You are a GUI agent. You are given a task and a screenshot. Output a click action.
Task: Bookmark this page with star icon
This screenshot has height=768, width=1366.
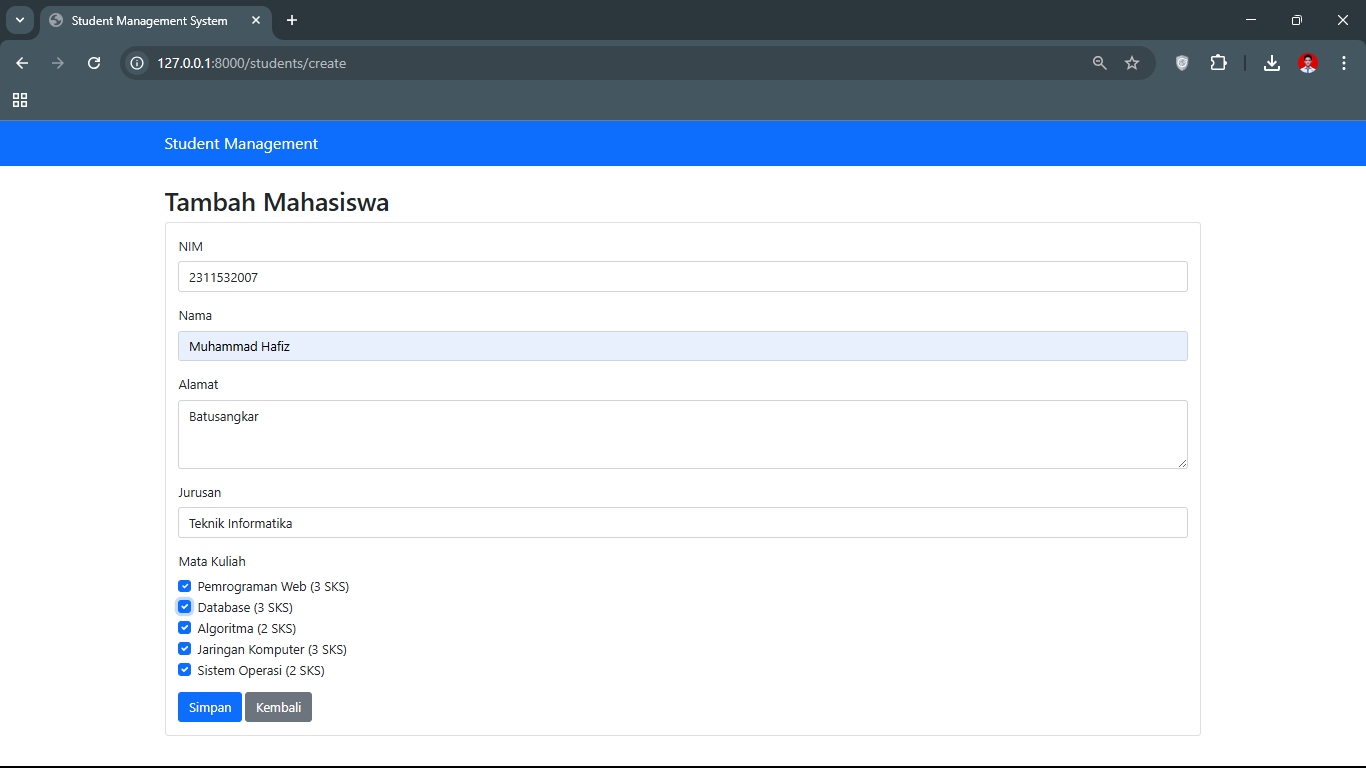pos(1132,63)
